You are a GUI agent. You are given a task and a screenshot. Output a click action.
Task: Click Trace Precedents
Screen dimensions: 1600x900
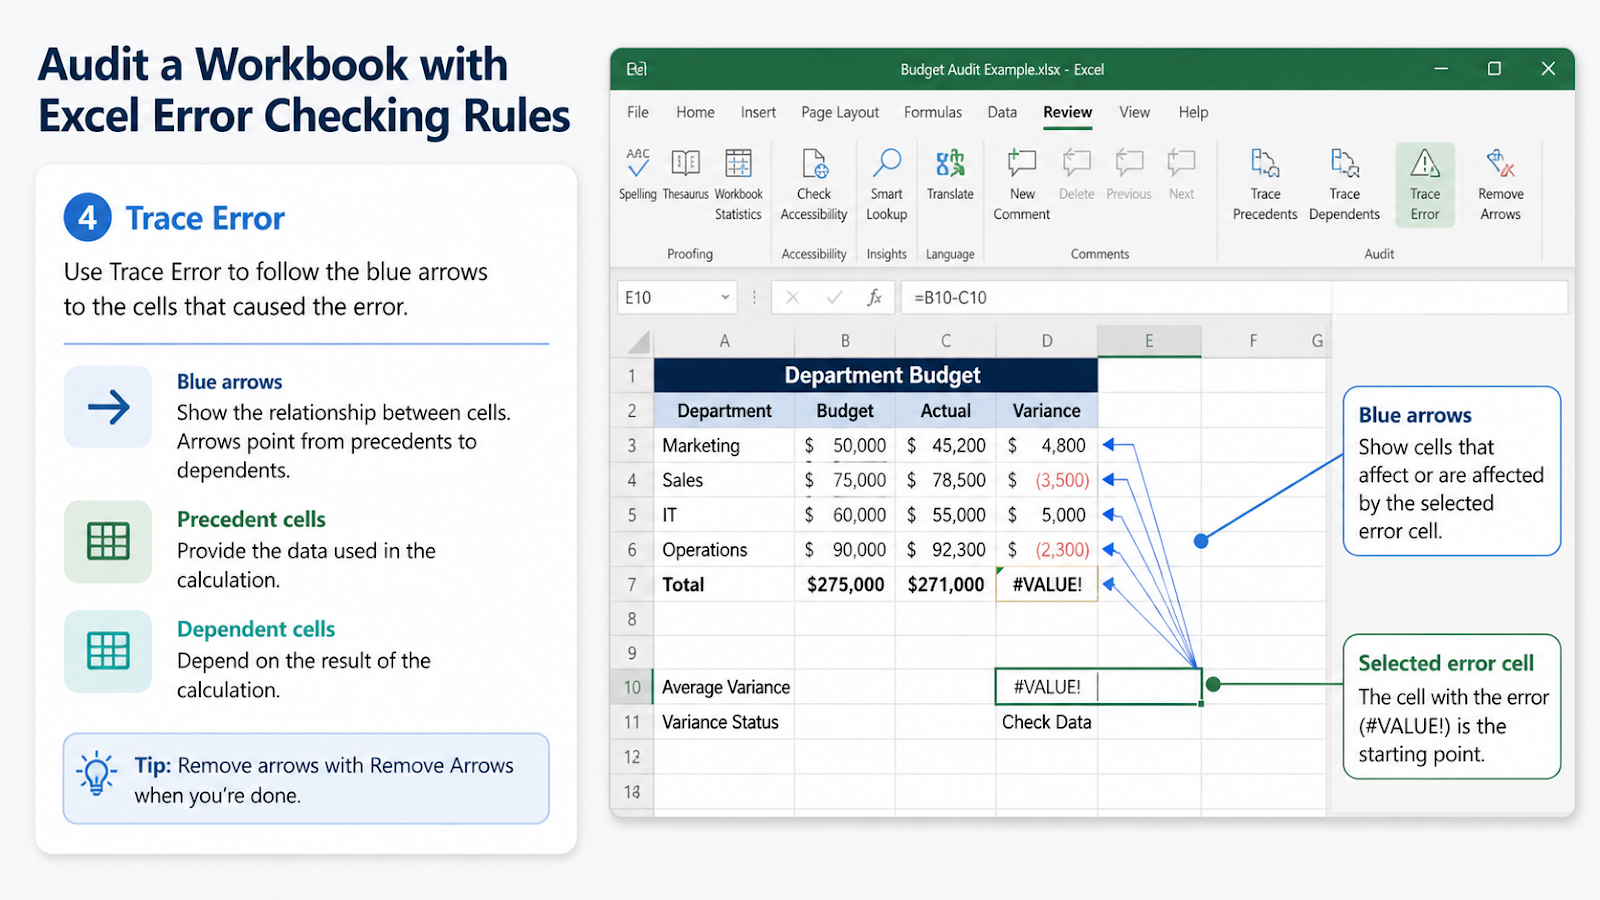click(x=1265, y=184)
